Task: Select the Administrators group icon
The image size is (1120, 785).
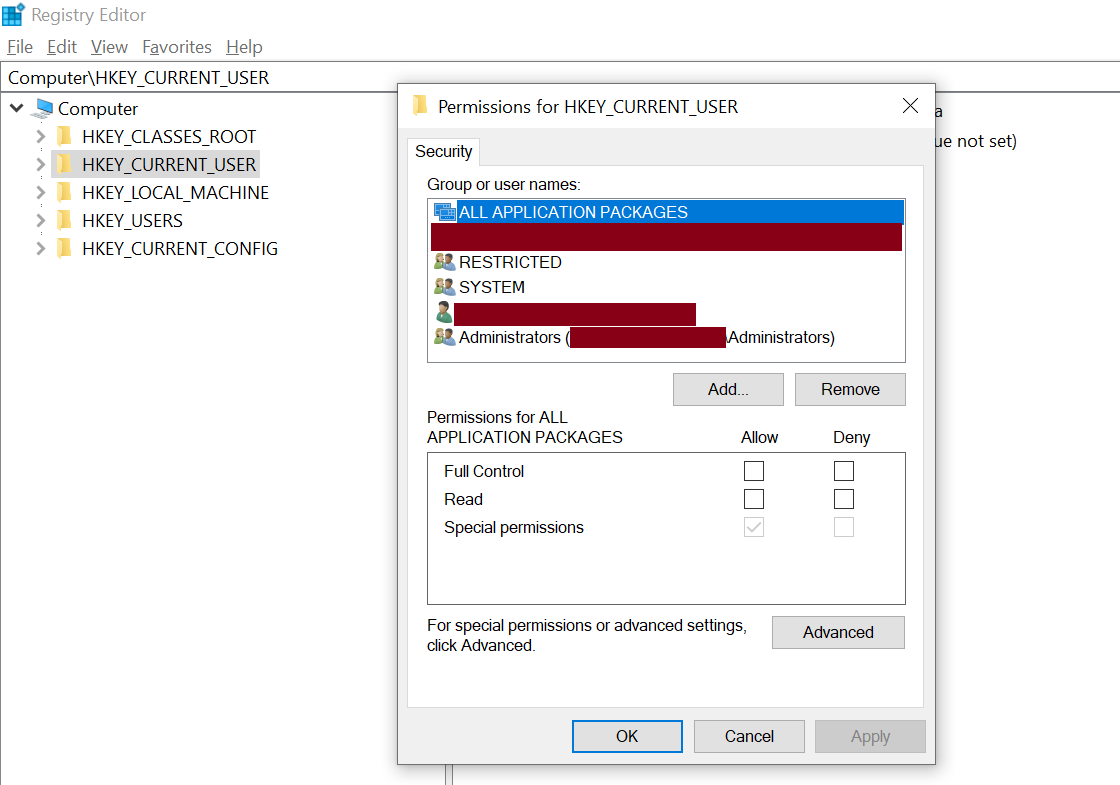Action: click(x=443, y=337)
